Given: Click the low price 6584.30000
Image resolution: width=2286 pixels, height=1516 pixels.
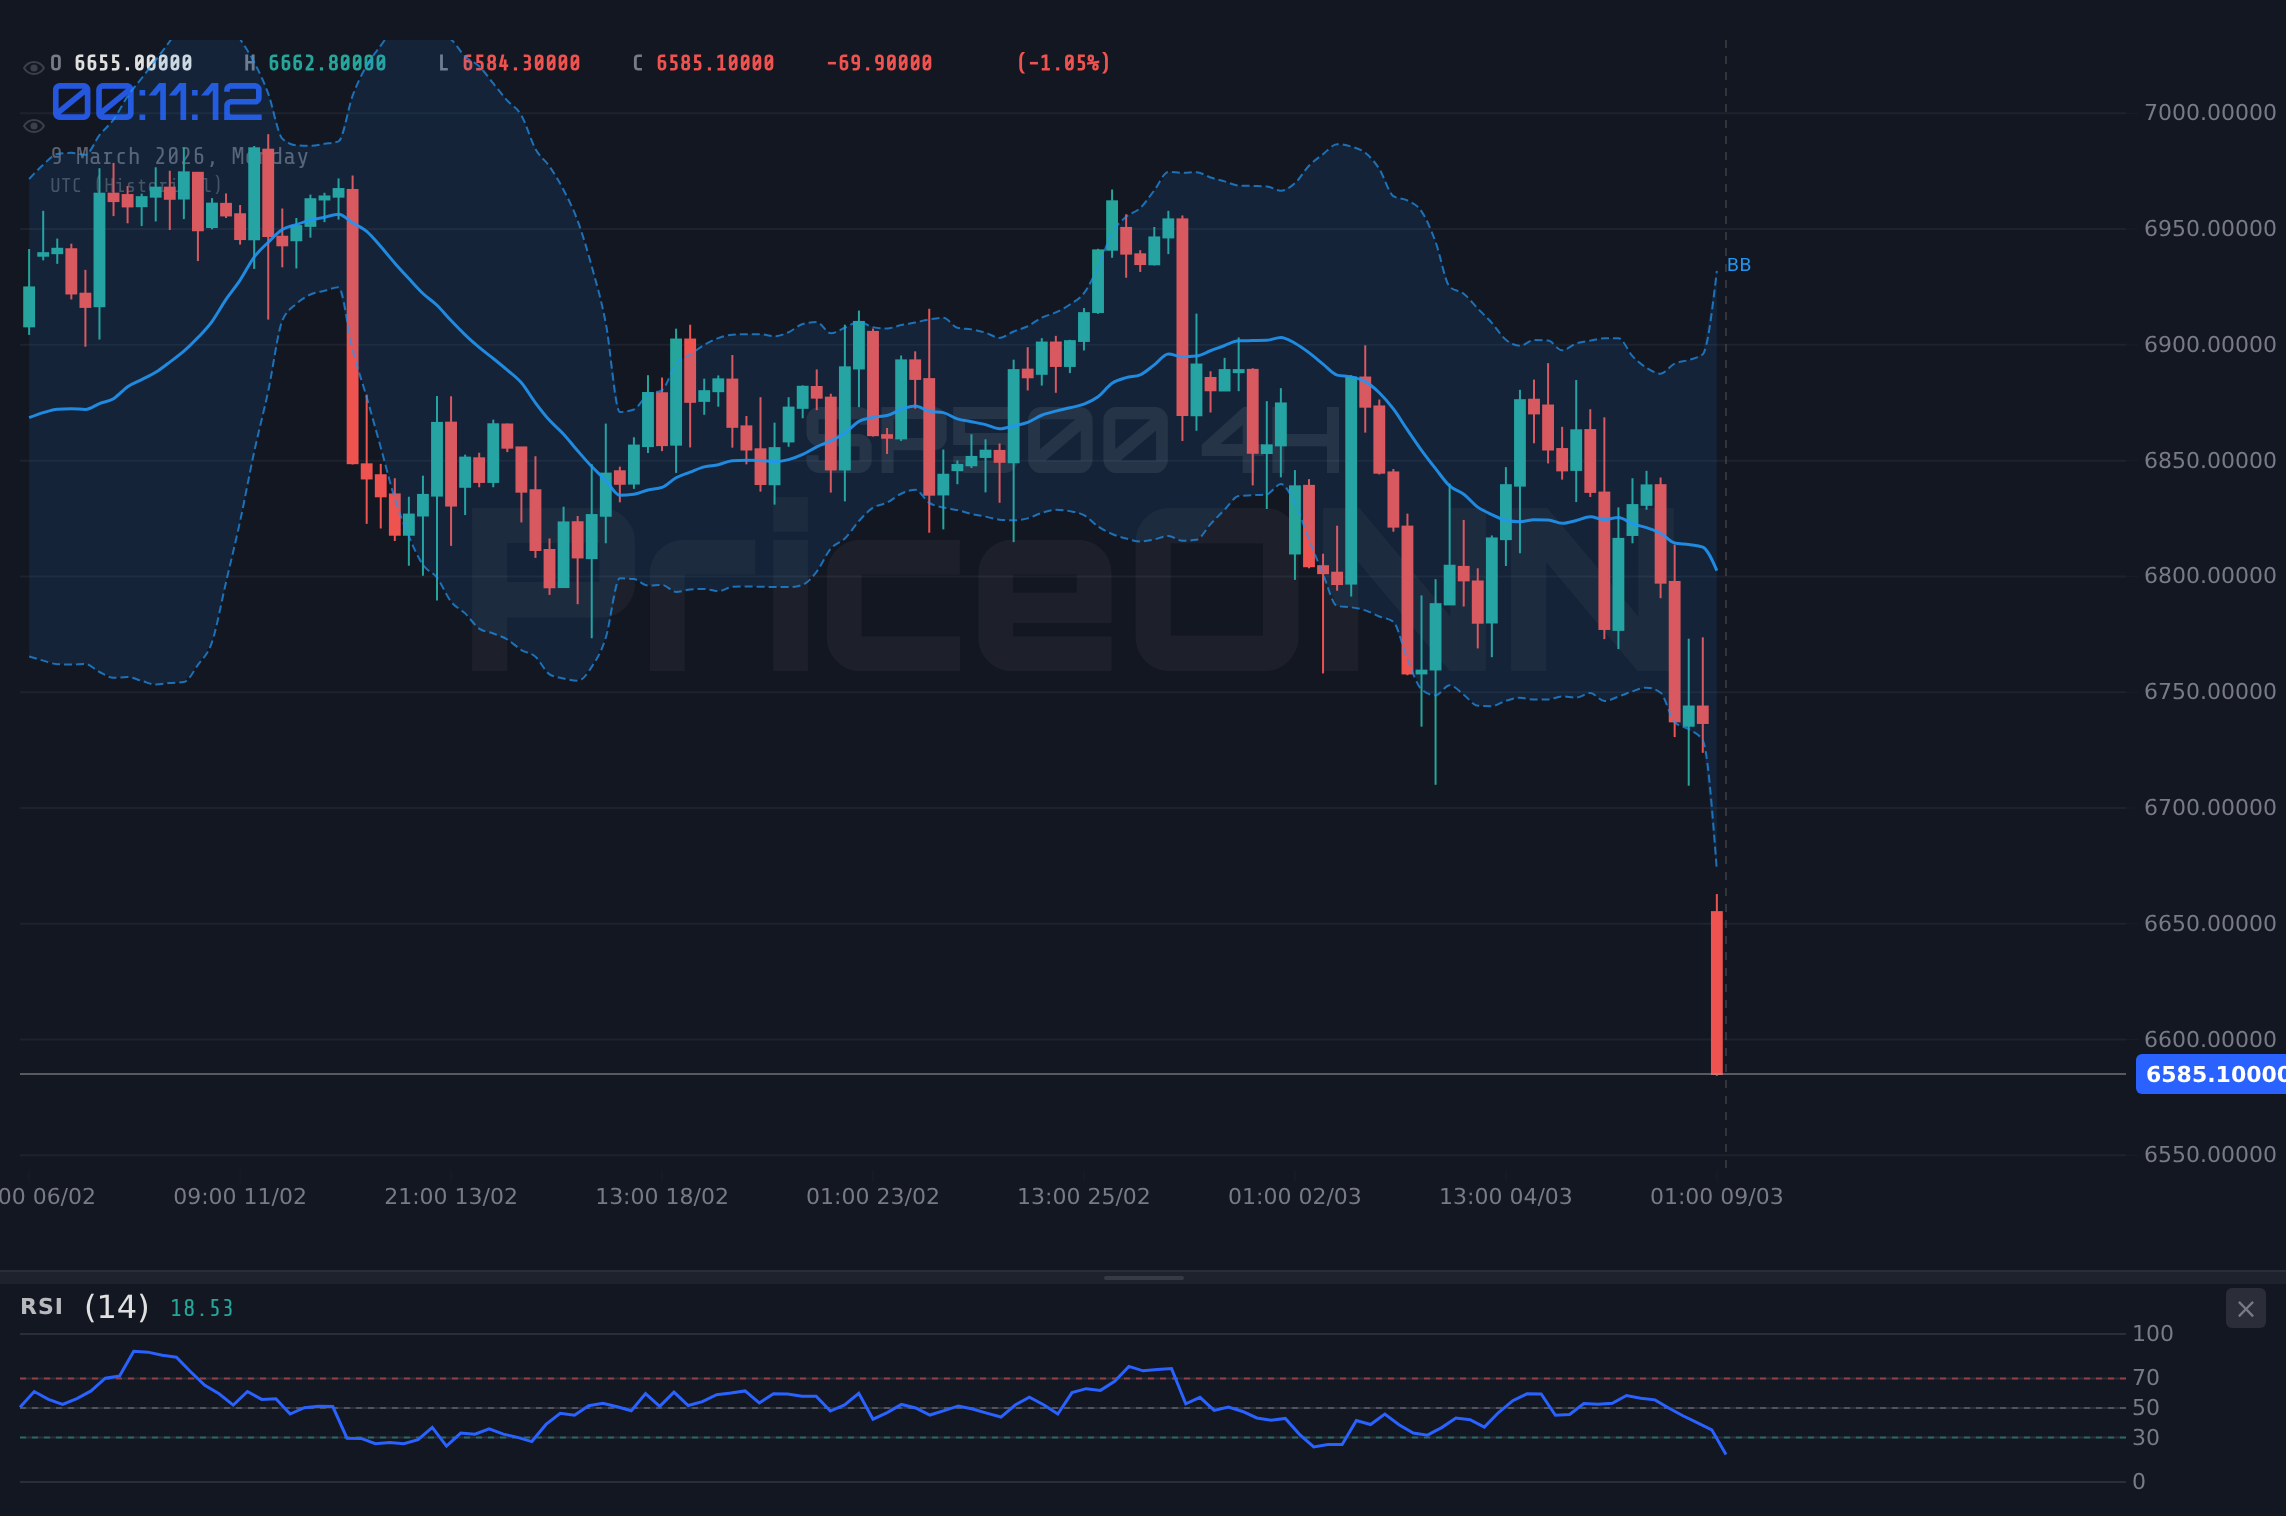Looking at the screenshot, I should 521,63.
